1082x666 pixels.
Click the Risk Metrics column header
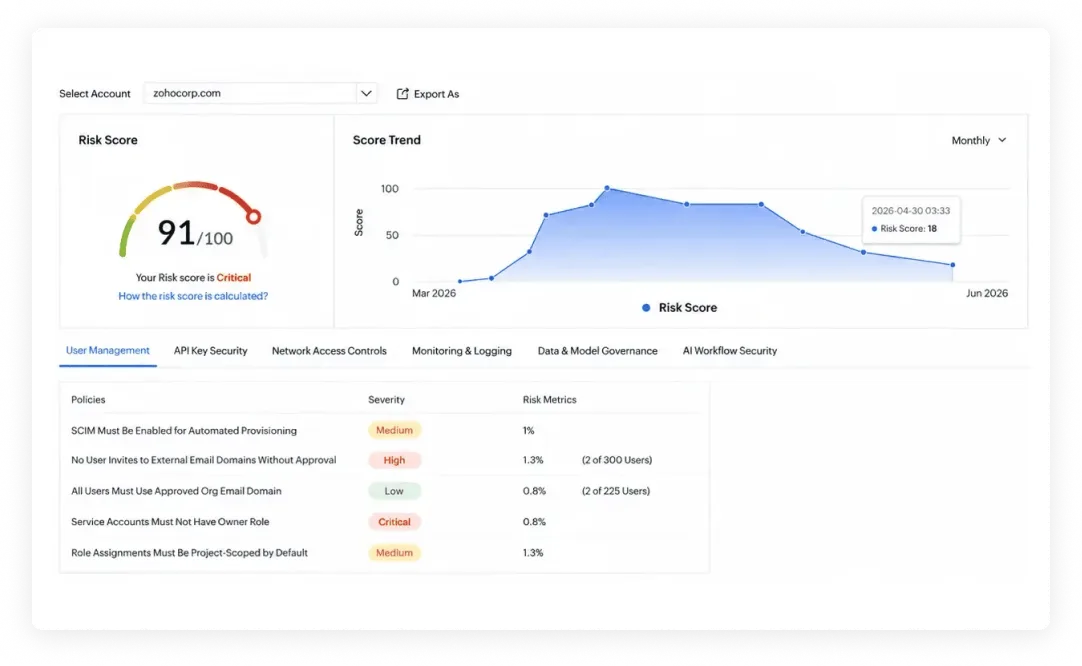click(549, 400)
